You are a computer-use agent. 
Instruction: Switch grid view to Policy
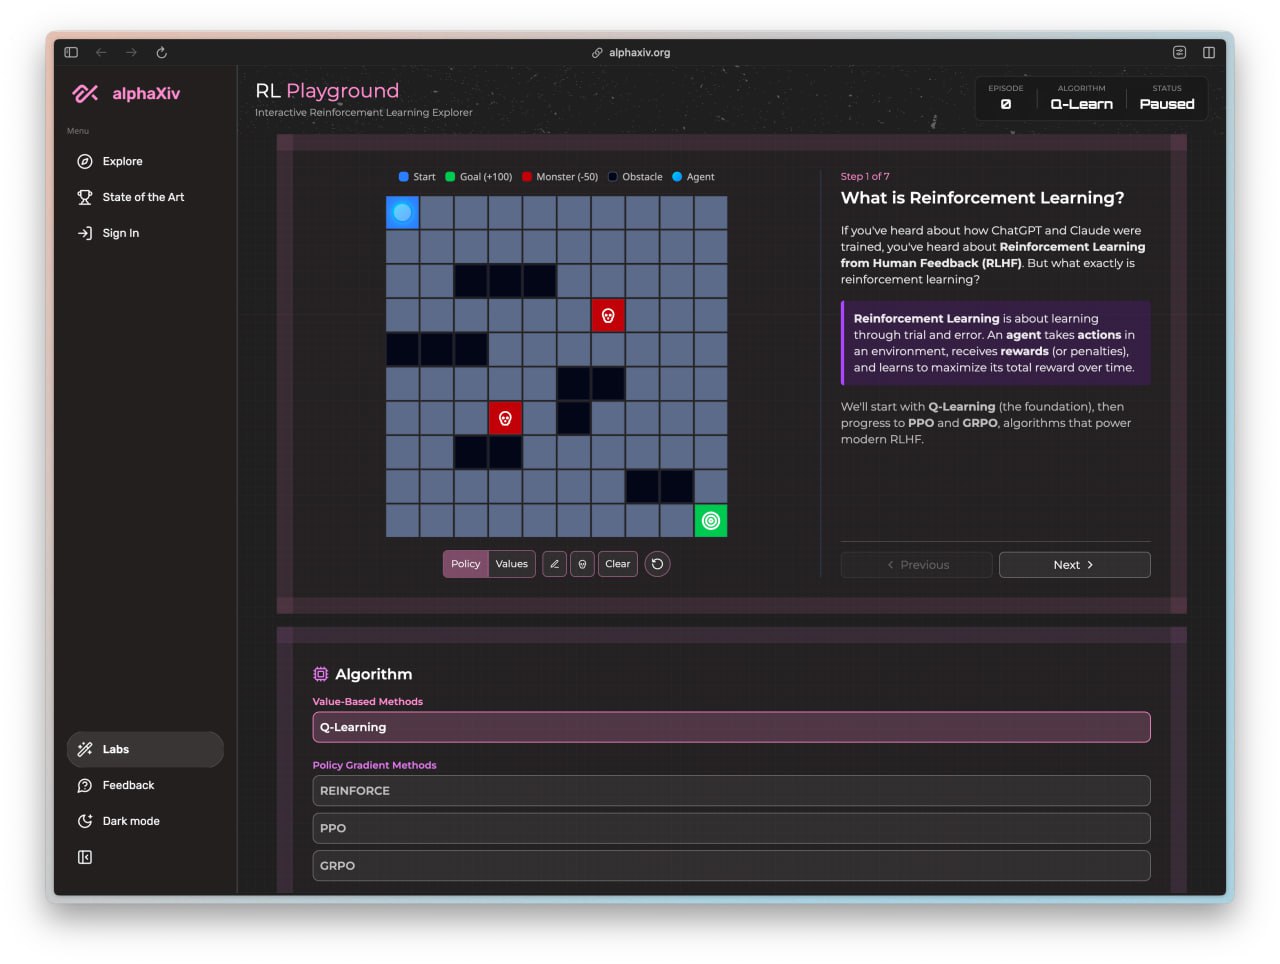tap(465, 564)
